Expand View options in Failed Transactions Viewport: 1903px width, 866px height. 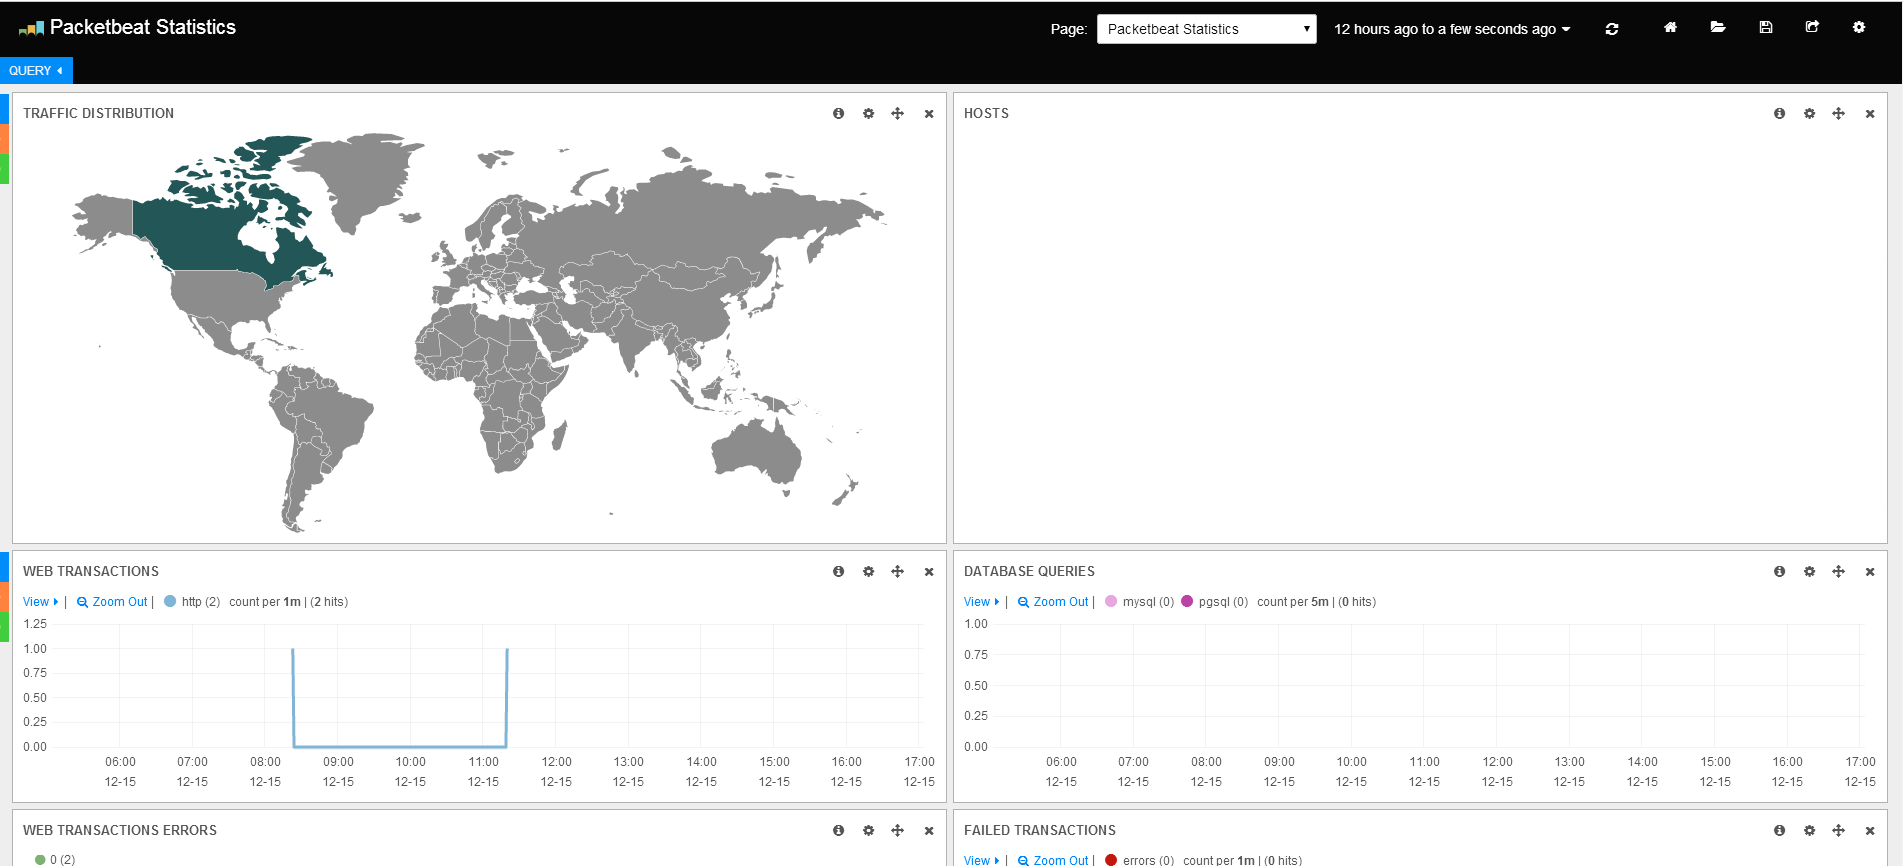[982, 860]
